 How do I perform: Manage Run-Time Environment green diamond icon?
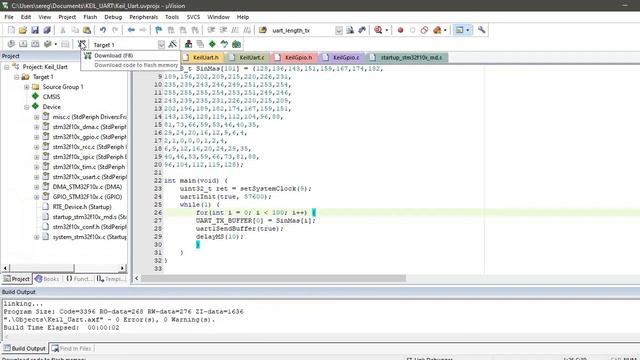point(212,44)
